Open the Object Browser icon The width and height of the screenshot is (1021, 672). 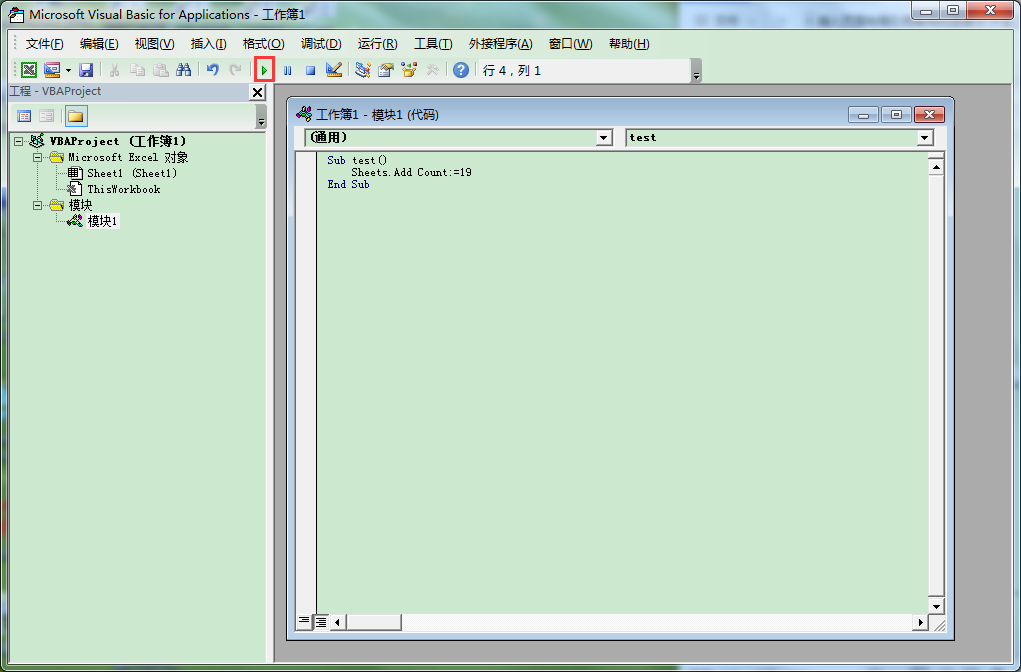pyautogui.click(x=409, y=70)
